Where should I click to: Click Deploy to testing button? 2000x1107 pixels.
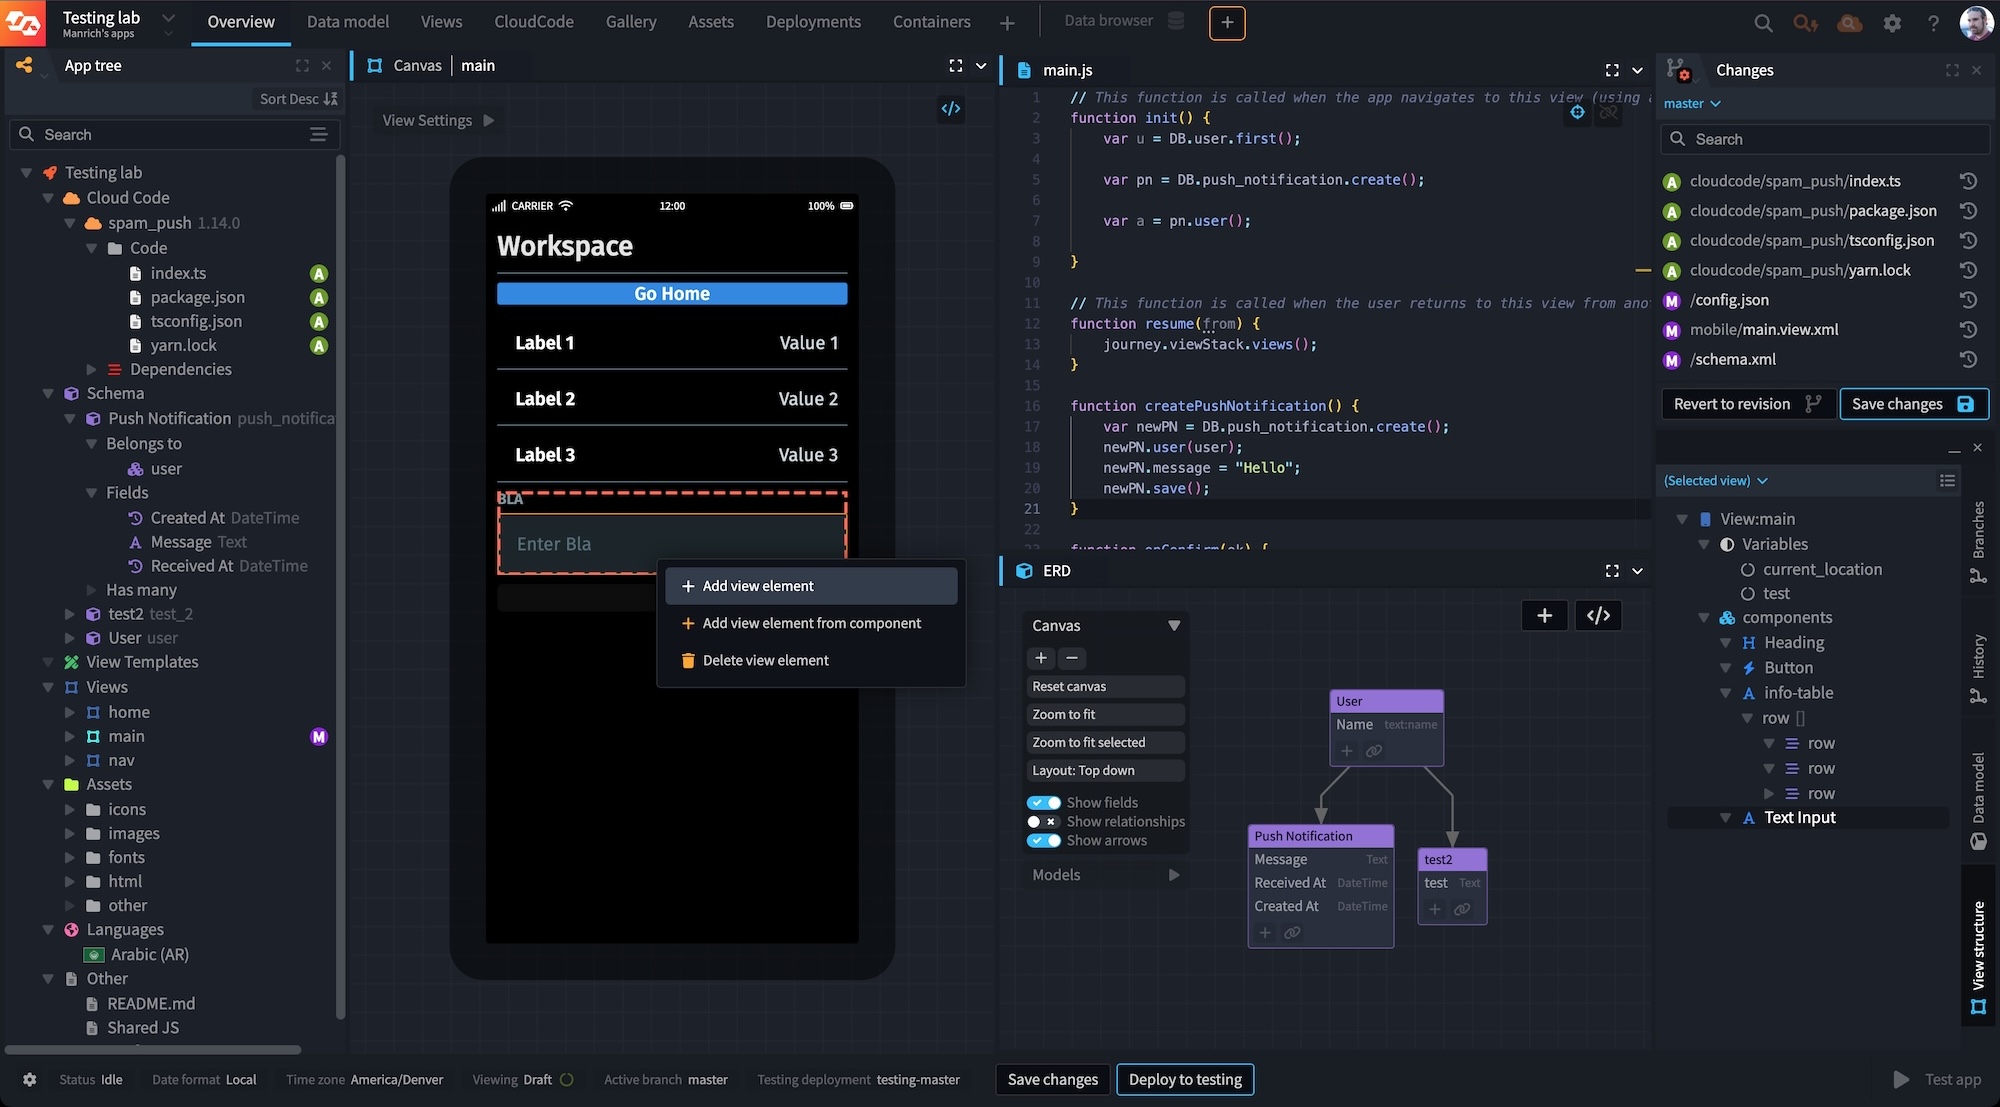(x=1185, y=1079)
